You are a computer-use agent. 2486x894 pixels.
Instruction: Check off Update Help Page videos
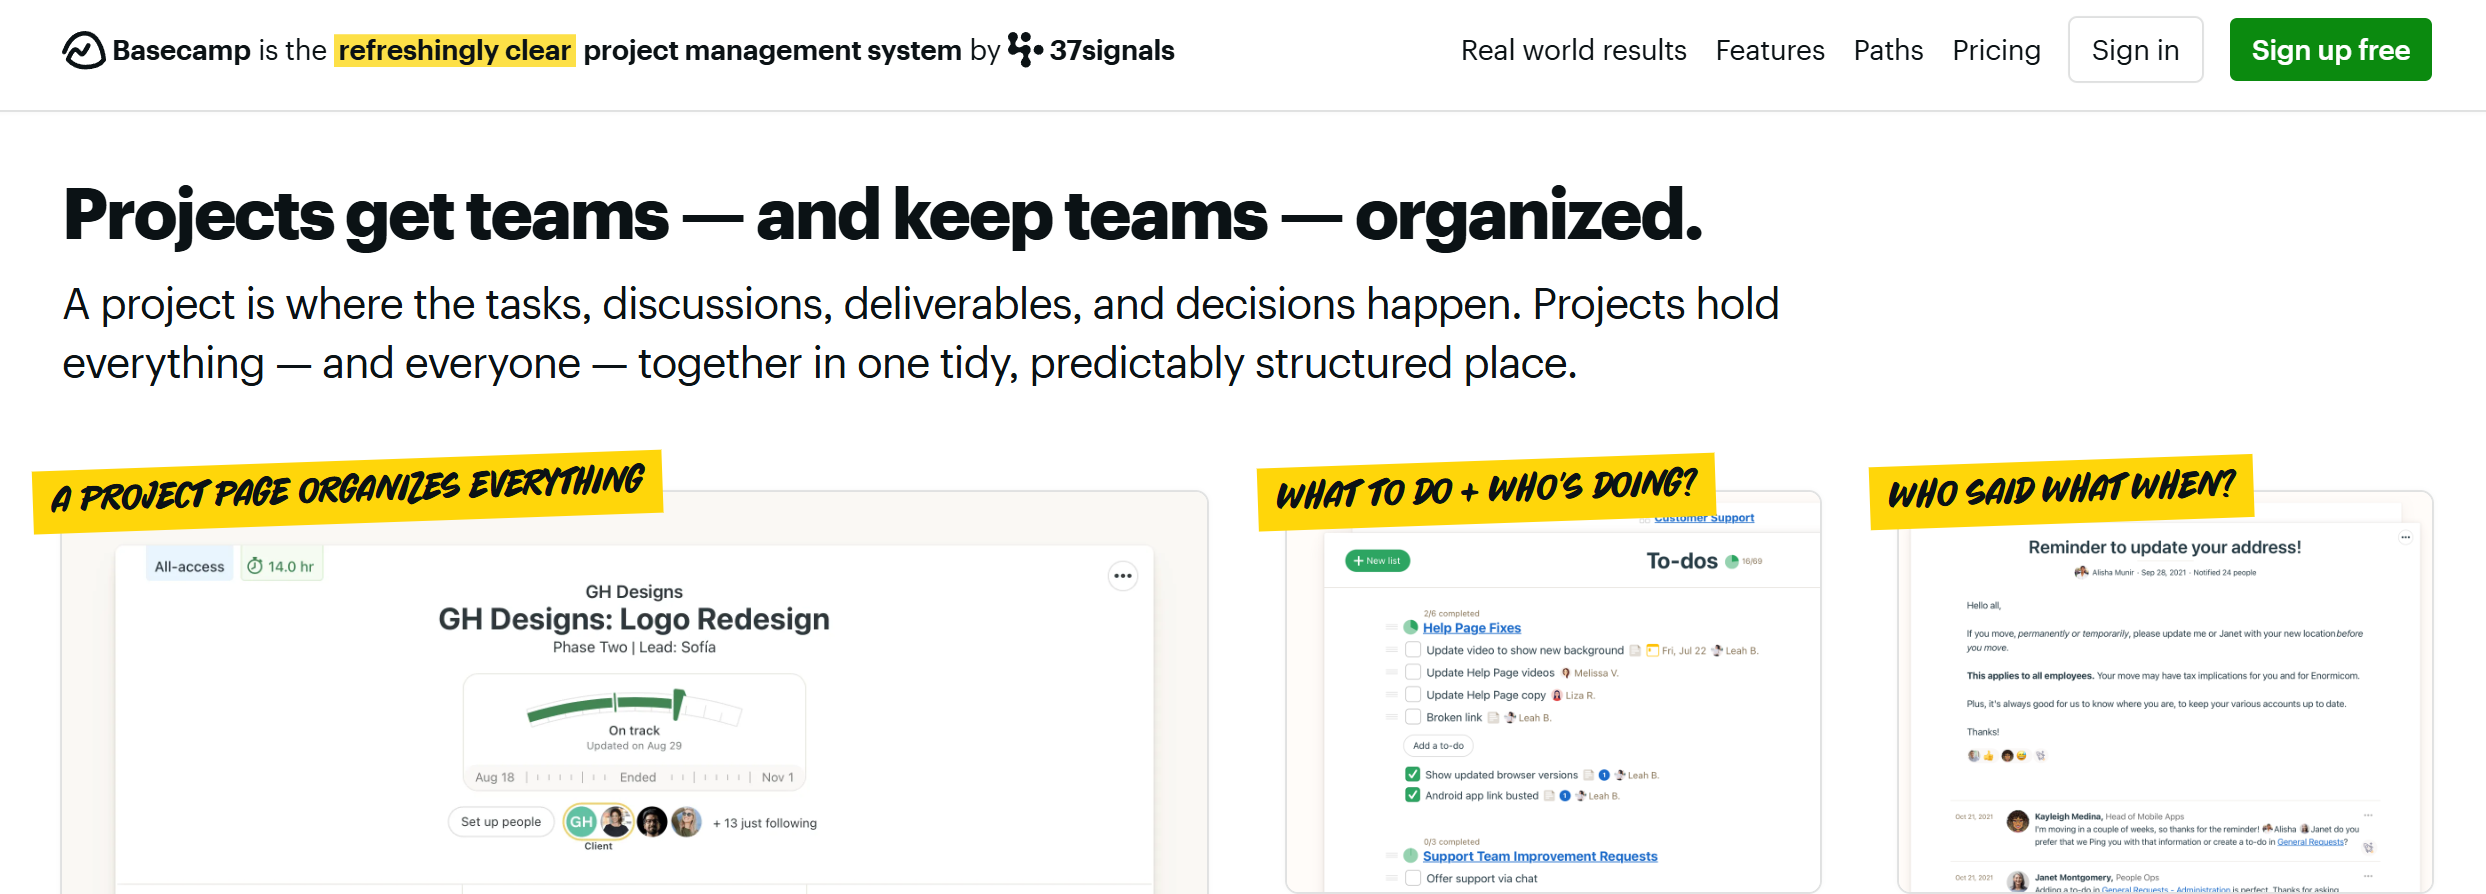(1413, 672)
